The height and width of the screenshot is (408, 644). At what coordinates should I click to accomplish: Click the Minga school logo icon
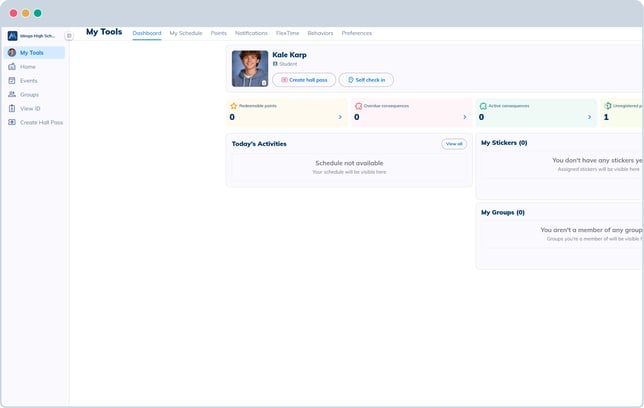click(12, 36)
